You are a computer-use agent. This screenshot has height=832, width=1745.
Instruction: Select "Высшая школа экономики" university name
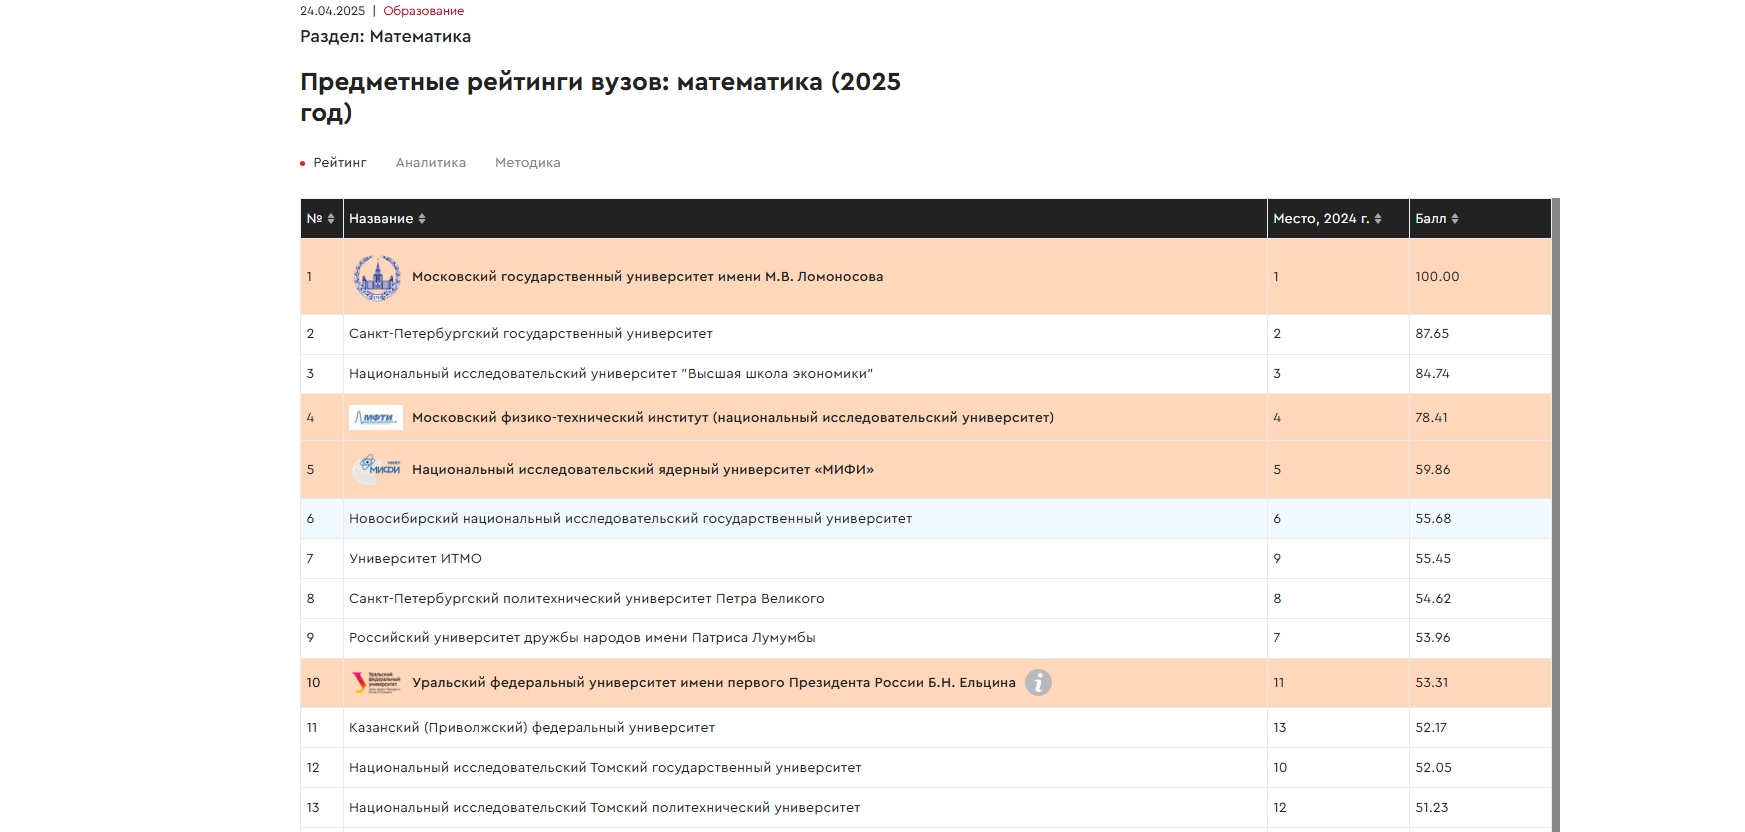point(611,374)
